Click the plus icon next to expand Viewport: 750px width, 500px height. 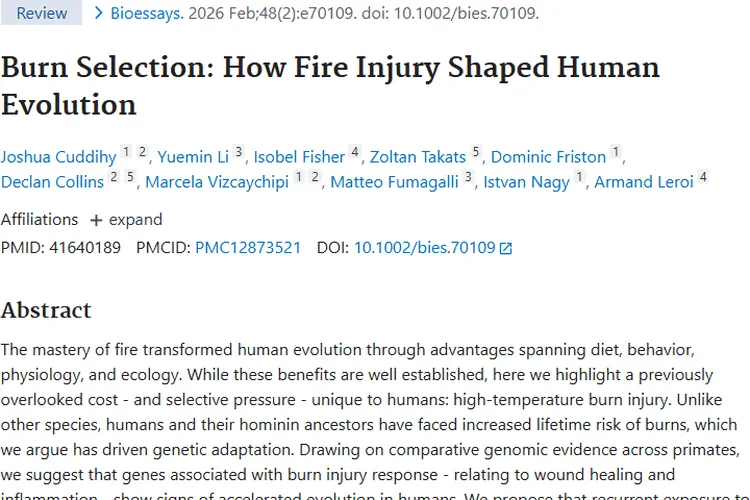pyautogui.click(x=96, y=220)
